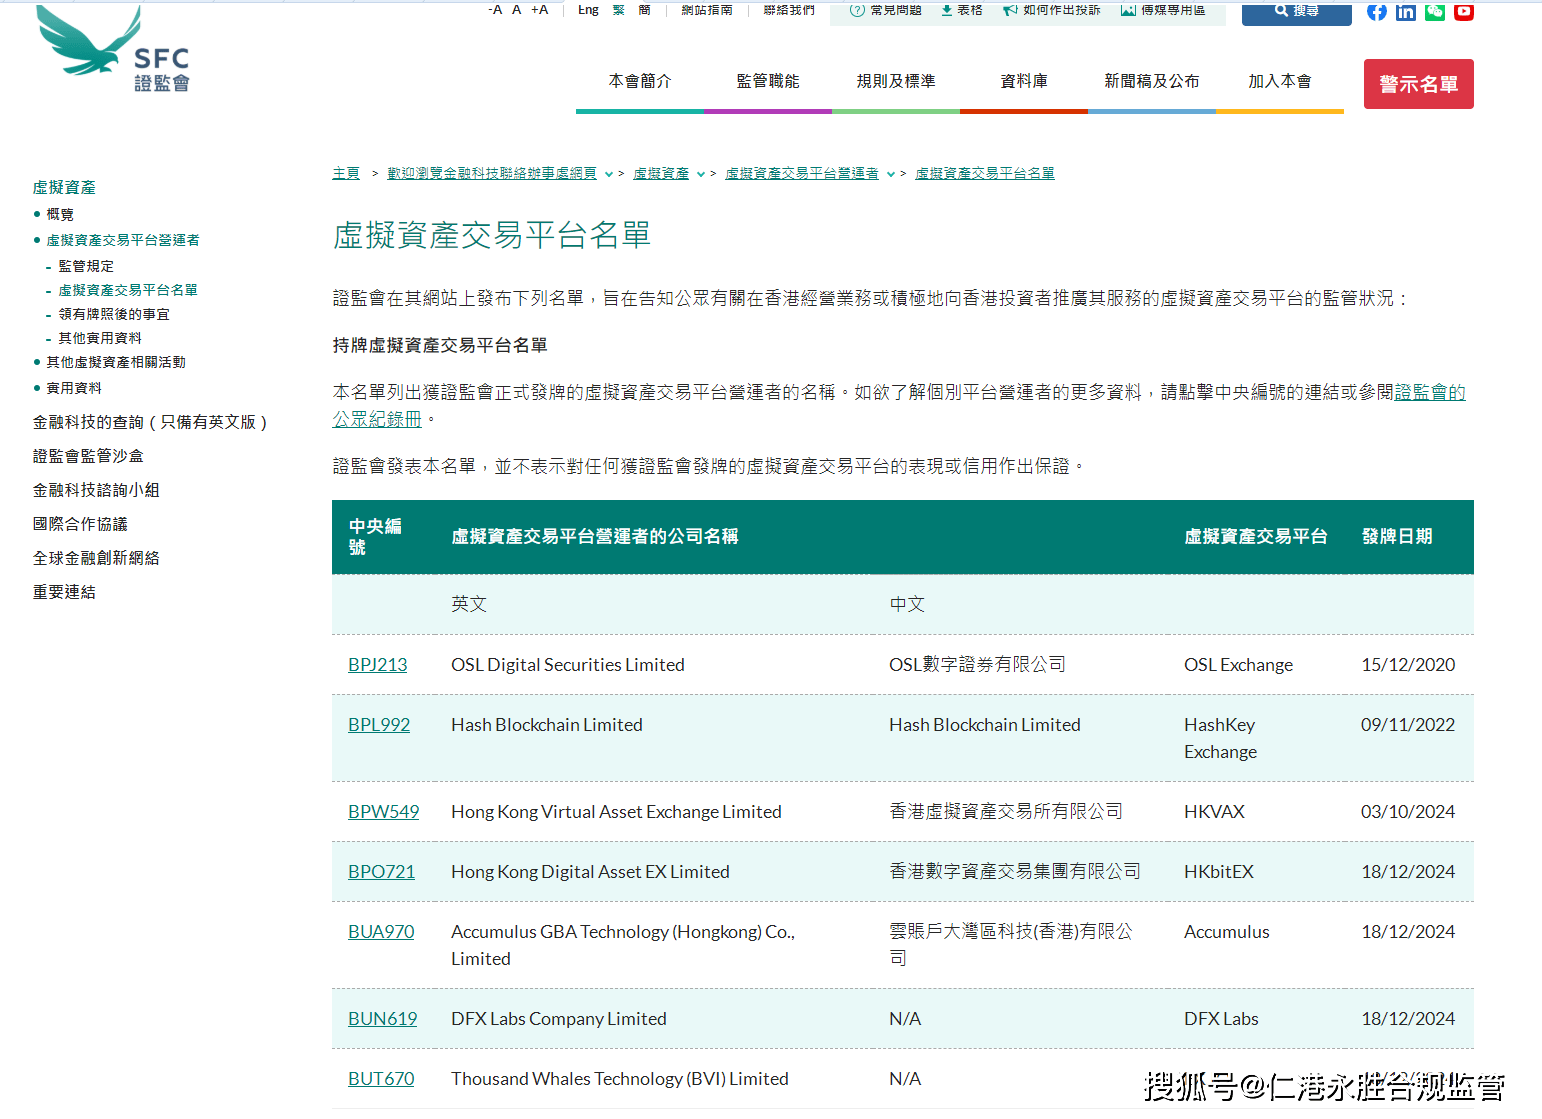Viewport: 1542px width, 1119px height.
Task: Open 全球金融創新網絡 sidebar link
Action: [96, 558]
